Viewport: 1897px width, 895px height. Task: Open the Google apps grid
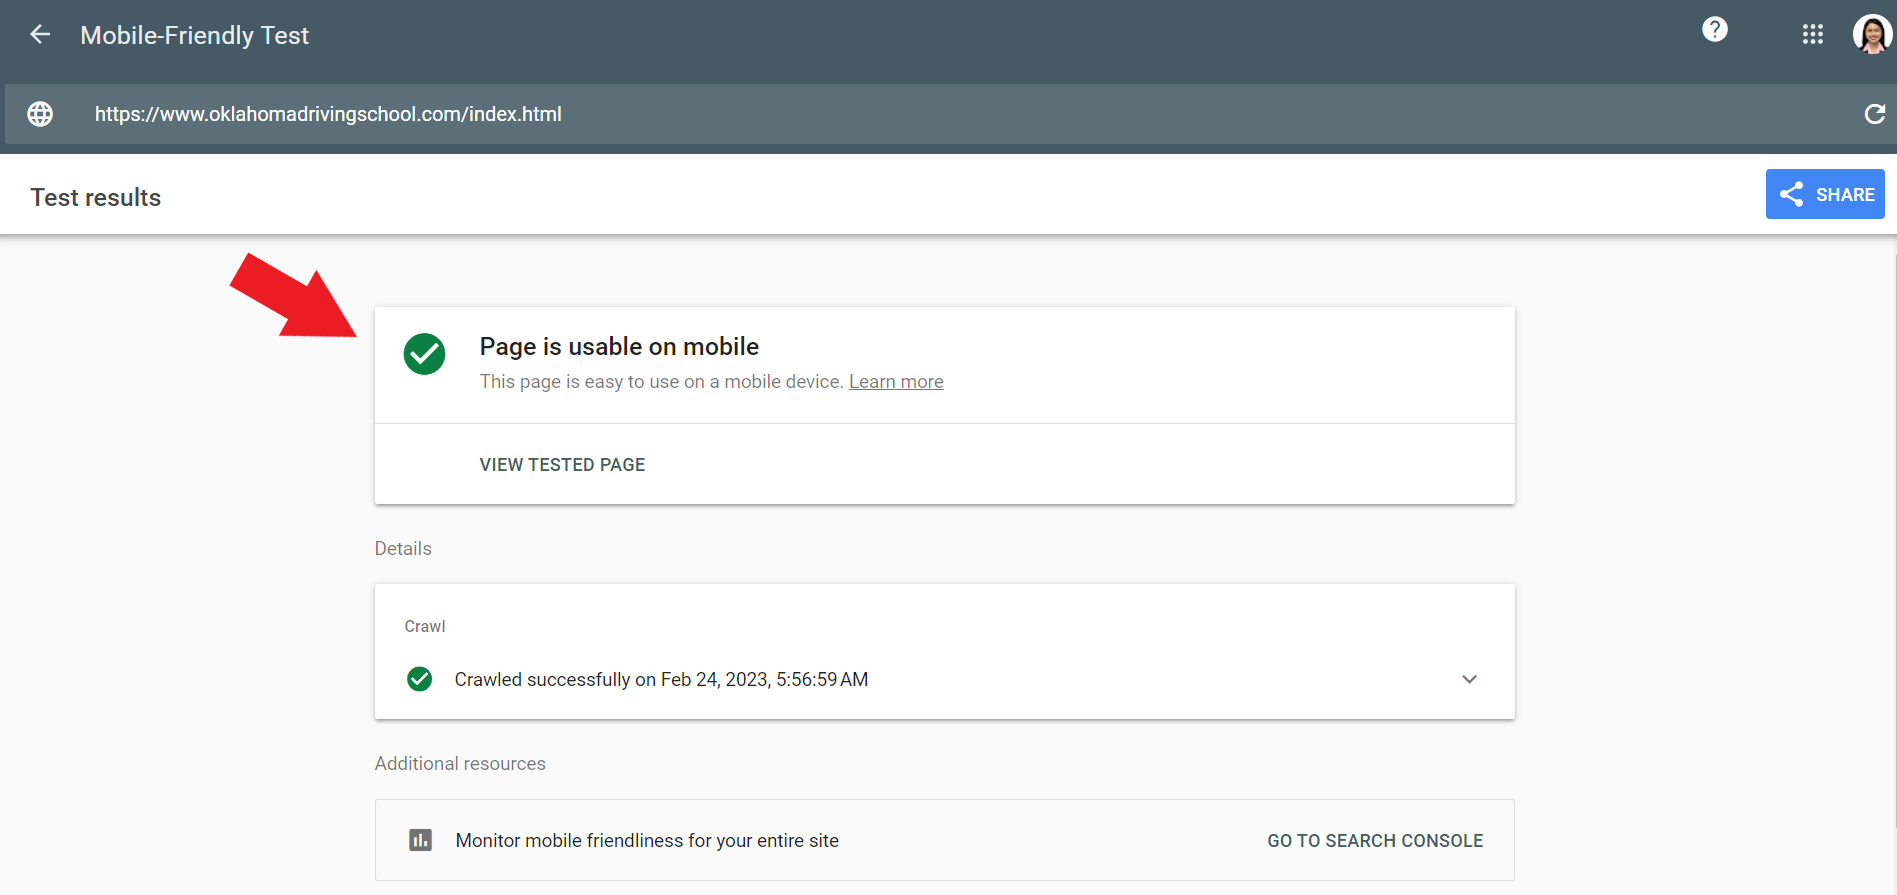click(1812, 35)
